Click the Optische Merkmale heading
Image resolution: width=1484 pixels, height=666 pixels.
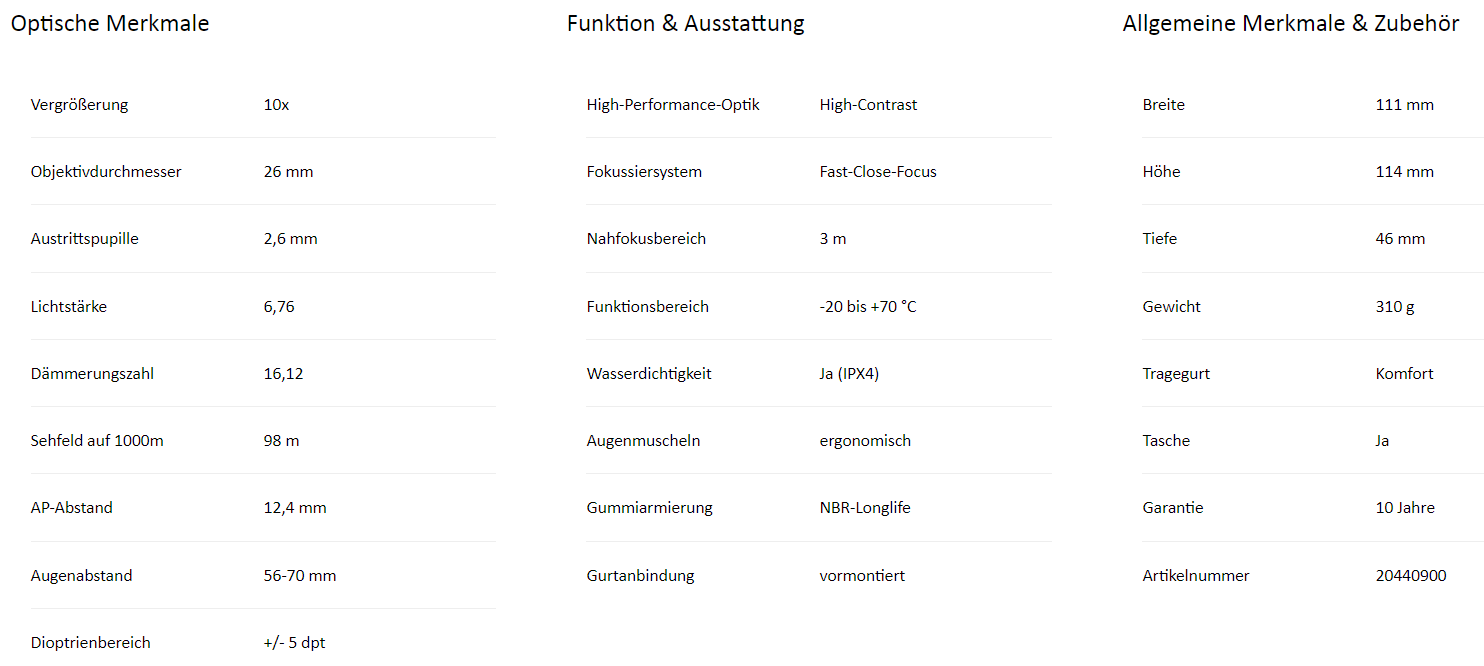coord(110,23)
